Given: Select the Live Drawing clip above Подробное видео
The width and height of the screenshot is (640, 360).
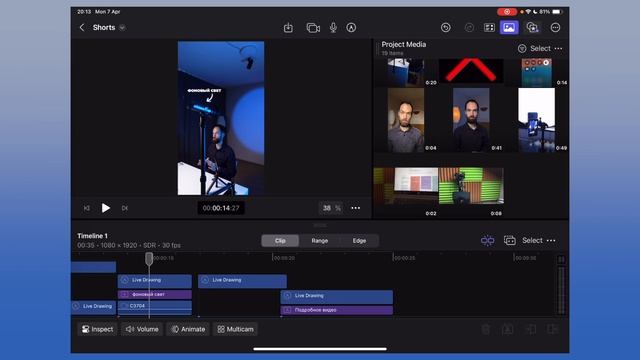Looking at the screenshot, I should coord(337,296).
